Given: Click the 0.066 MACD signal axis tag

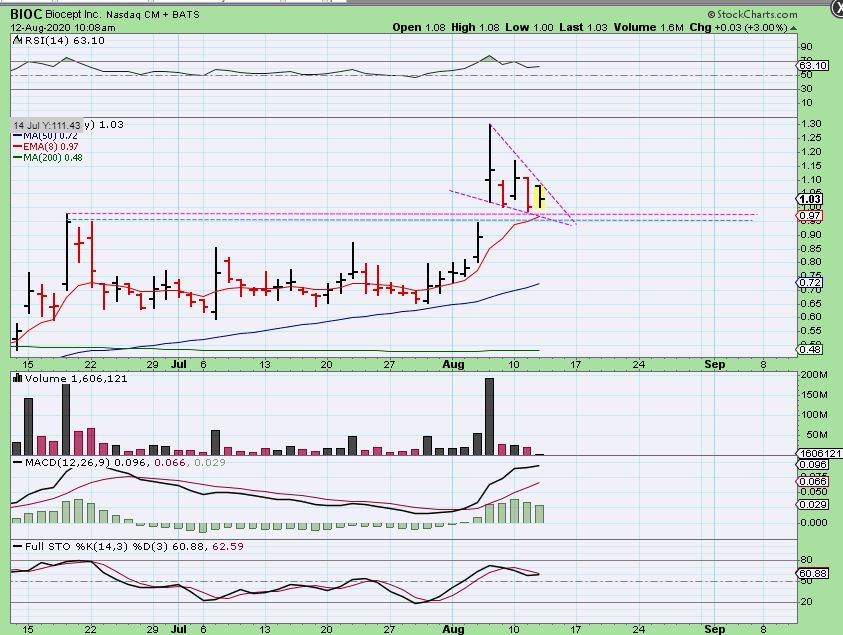Looking at the screenshot, I should (812, 481).
